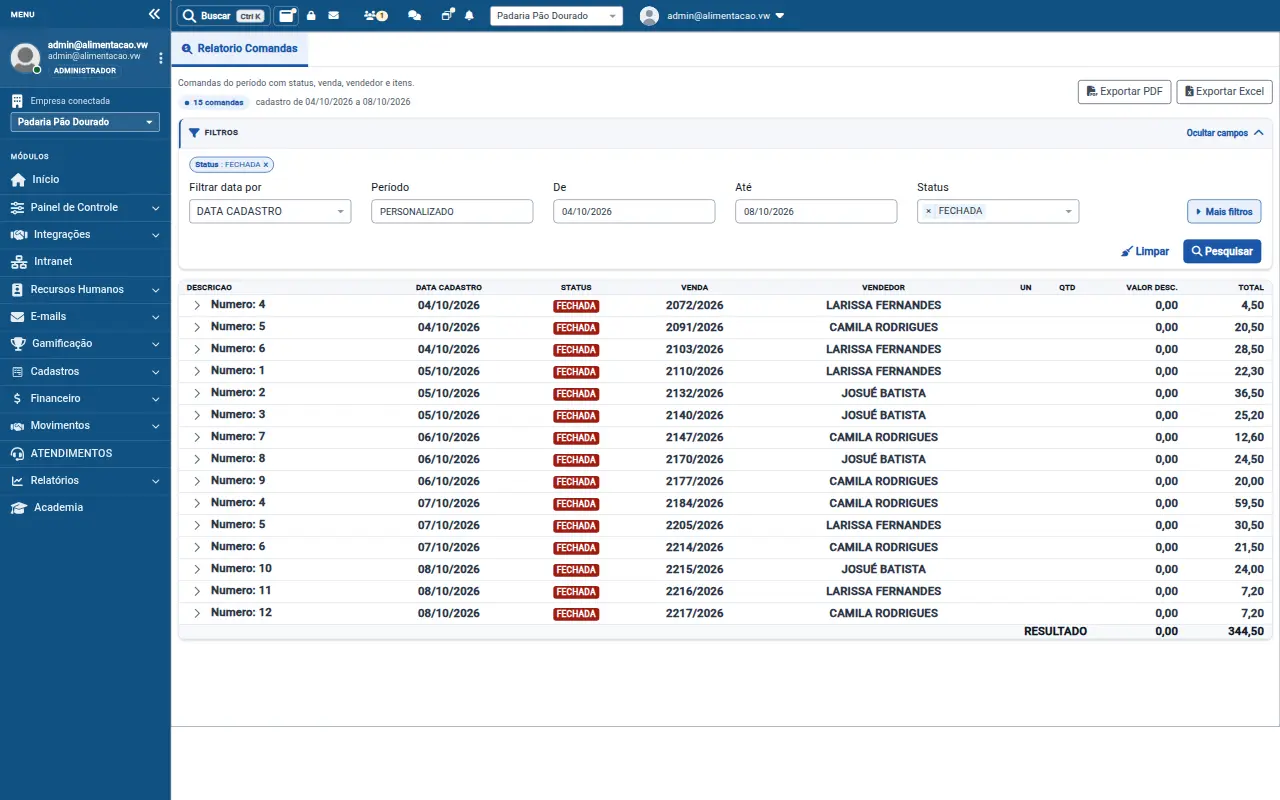1280x800 pixels.
Task: Open the Filtrar data por dropdown
Action: pos(270,211)
